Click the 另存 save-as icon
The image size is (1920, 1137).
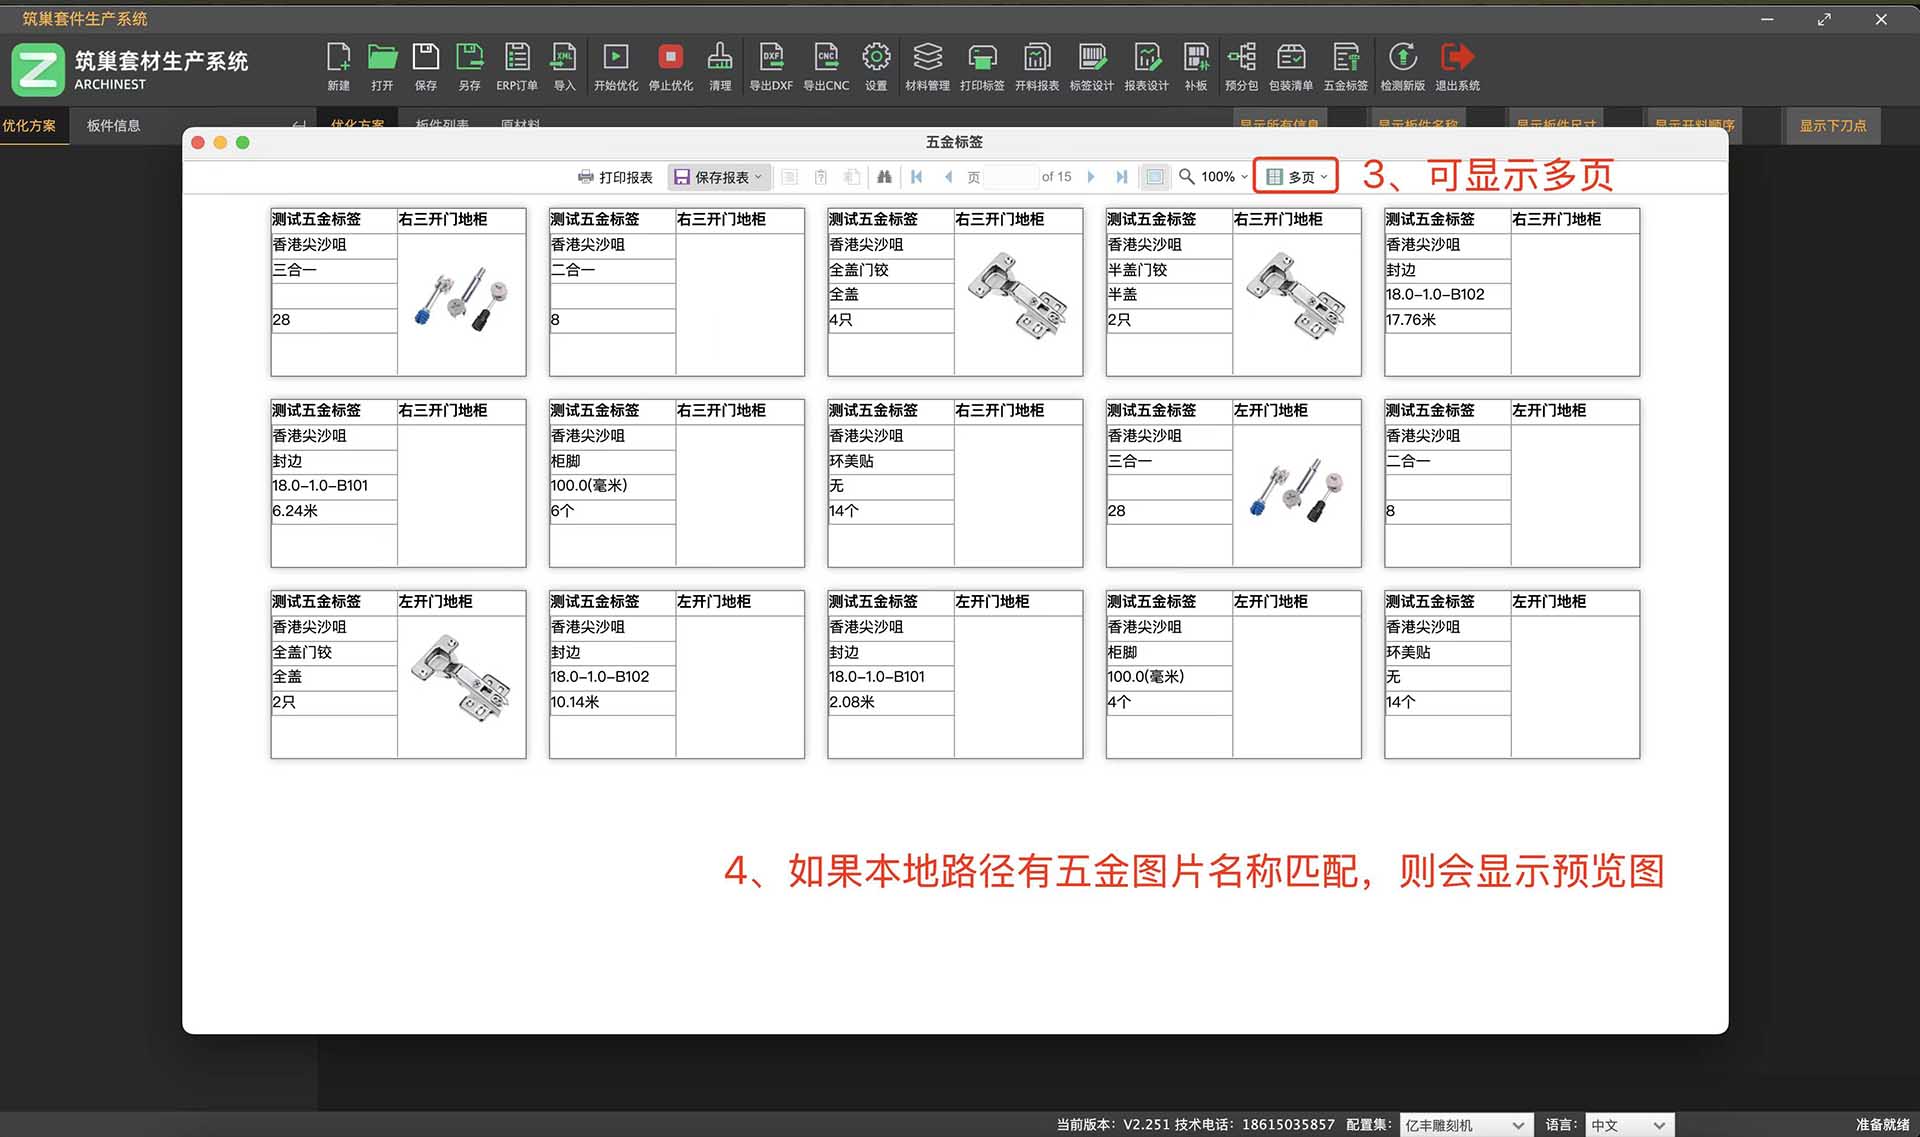469,67
